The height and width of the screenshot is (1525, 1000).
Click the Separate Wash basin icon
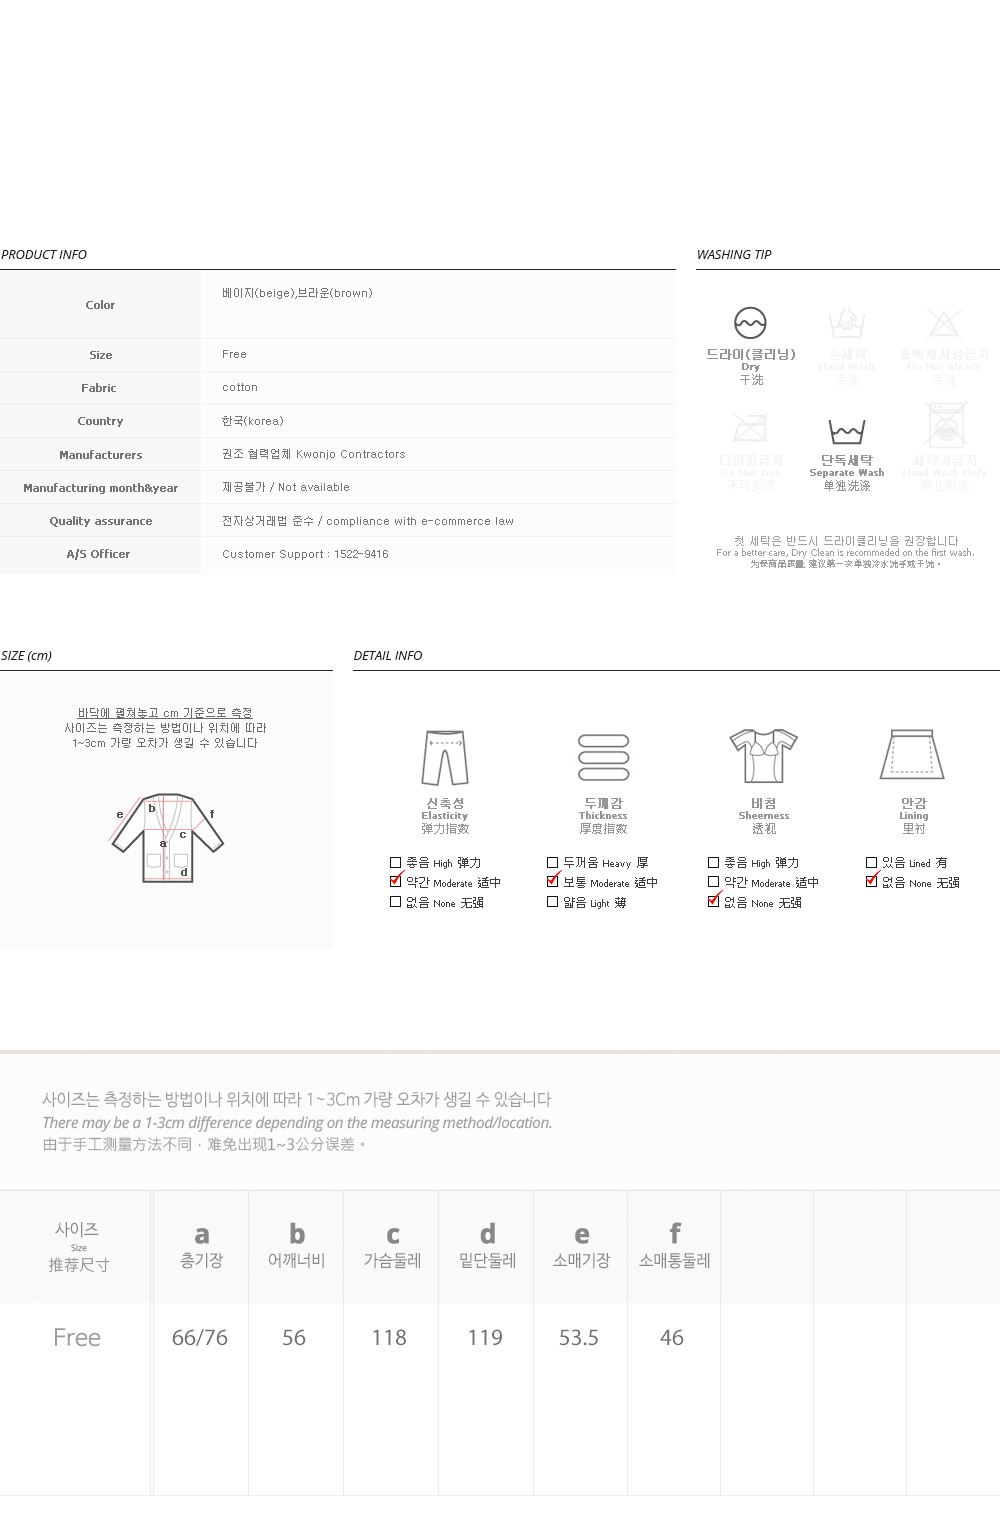tap(846, 432)
